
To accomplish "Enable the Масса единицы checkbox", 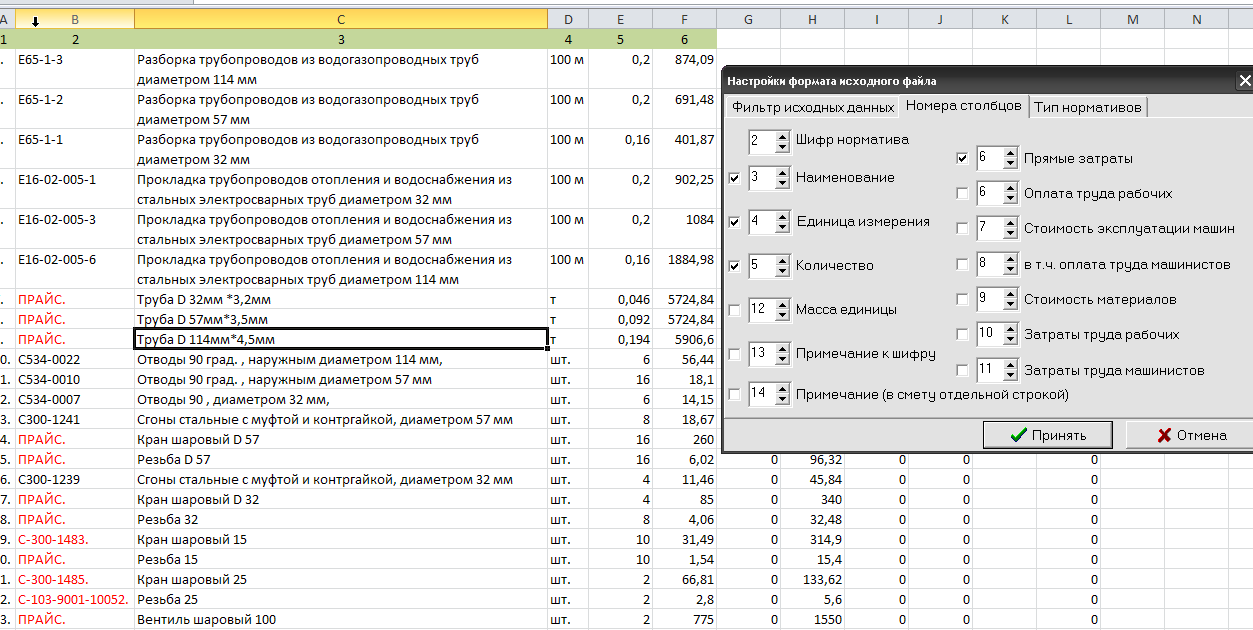I will tap(735, 310).
